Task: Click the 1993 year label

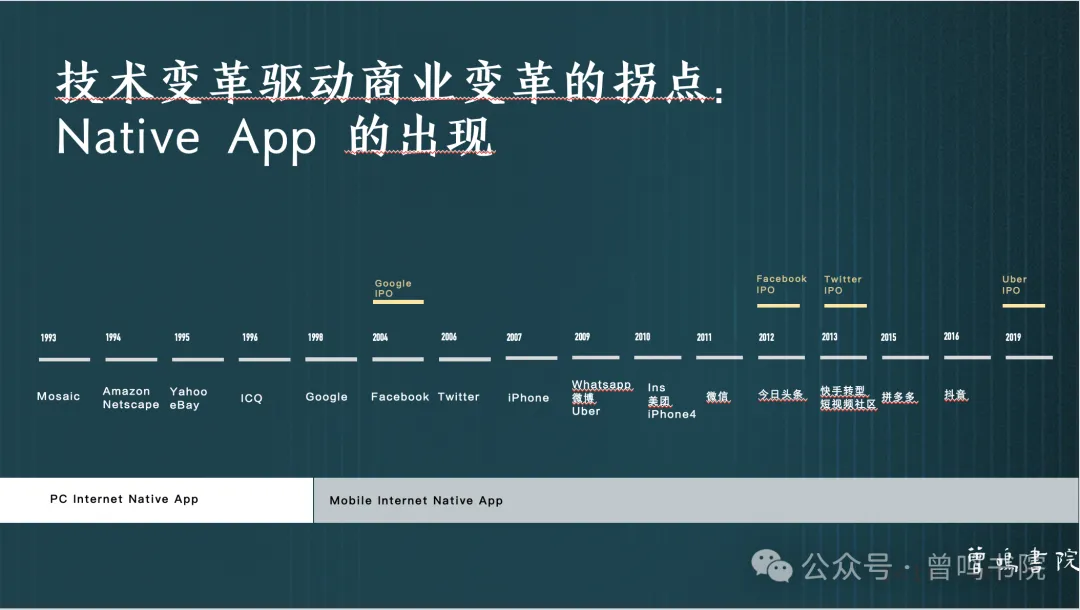Action: [x=48, y=337]
